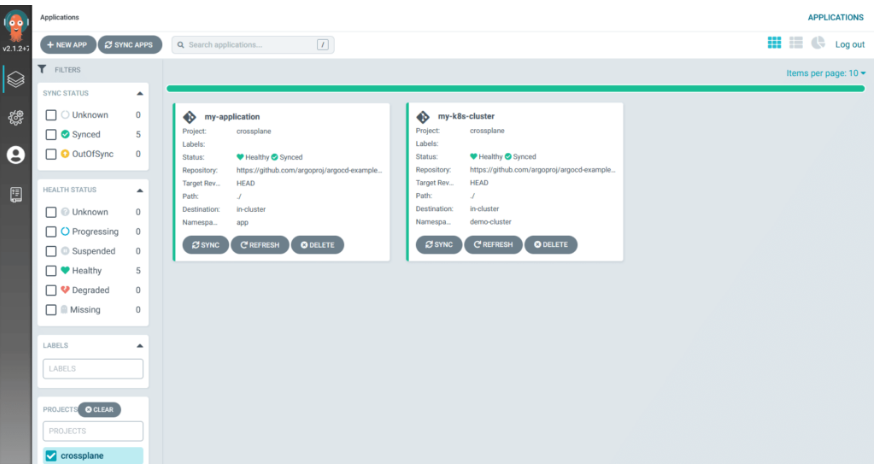Click the Applications breadcrumb title
This screenshot has width=874, height=466.
click(x=59, y=17)
